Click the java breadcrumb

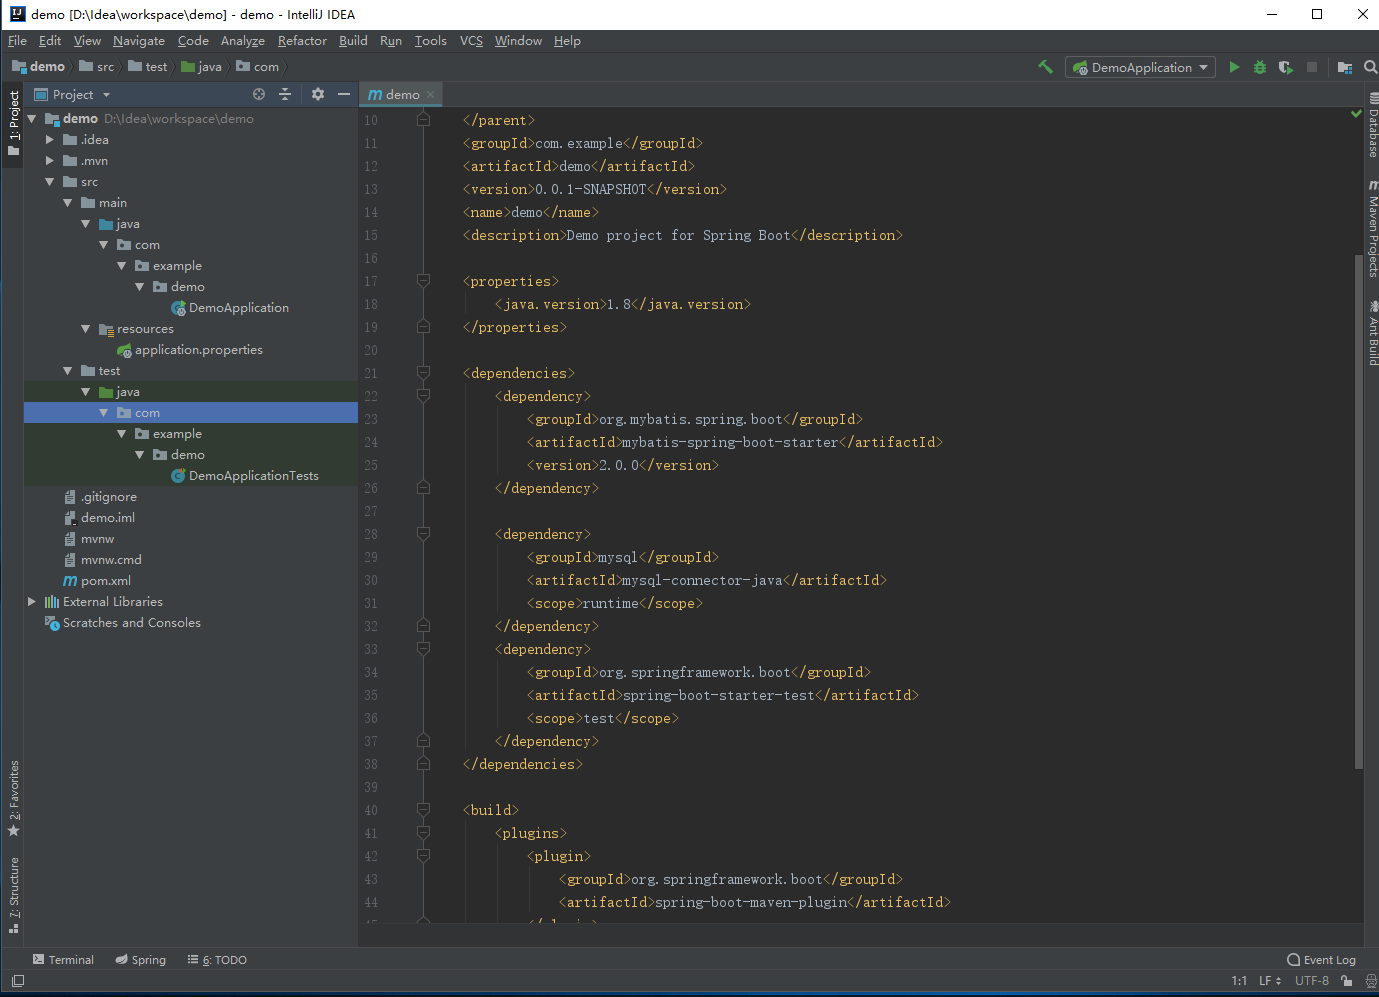201,67
